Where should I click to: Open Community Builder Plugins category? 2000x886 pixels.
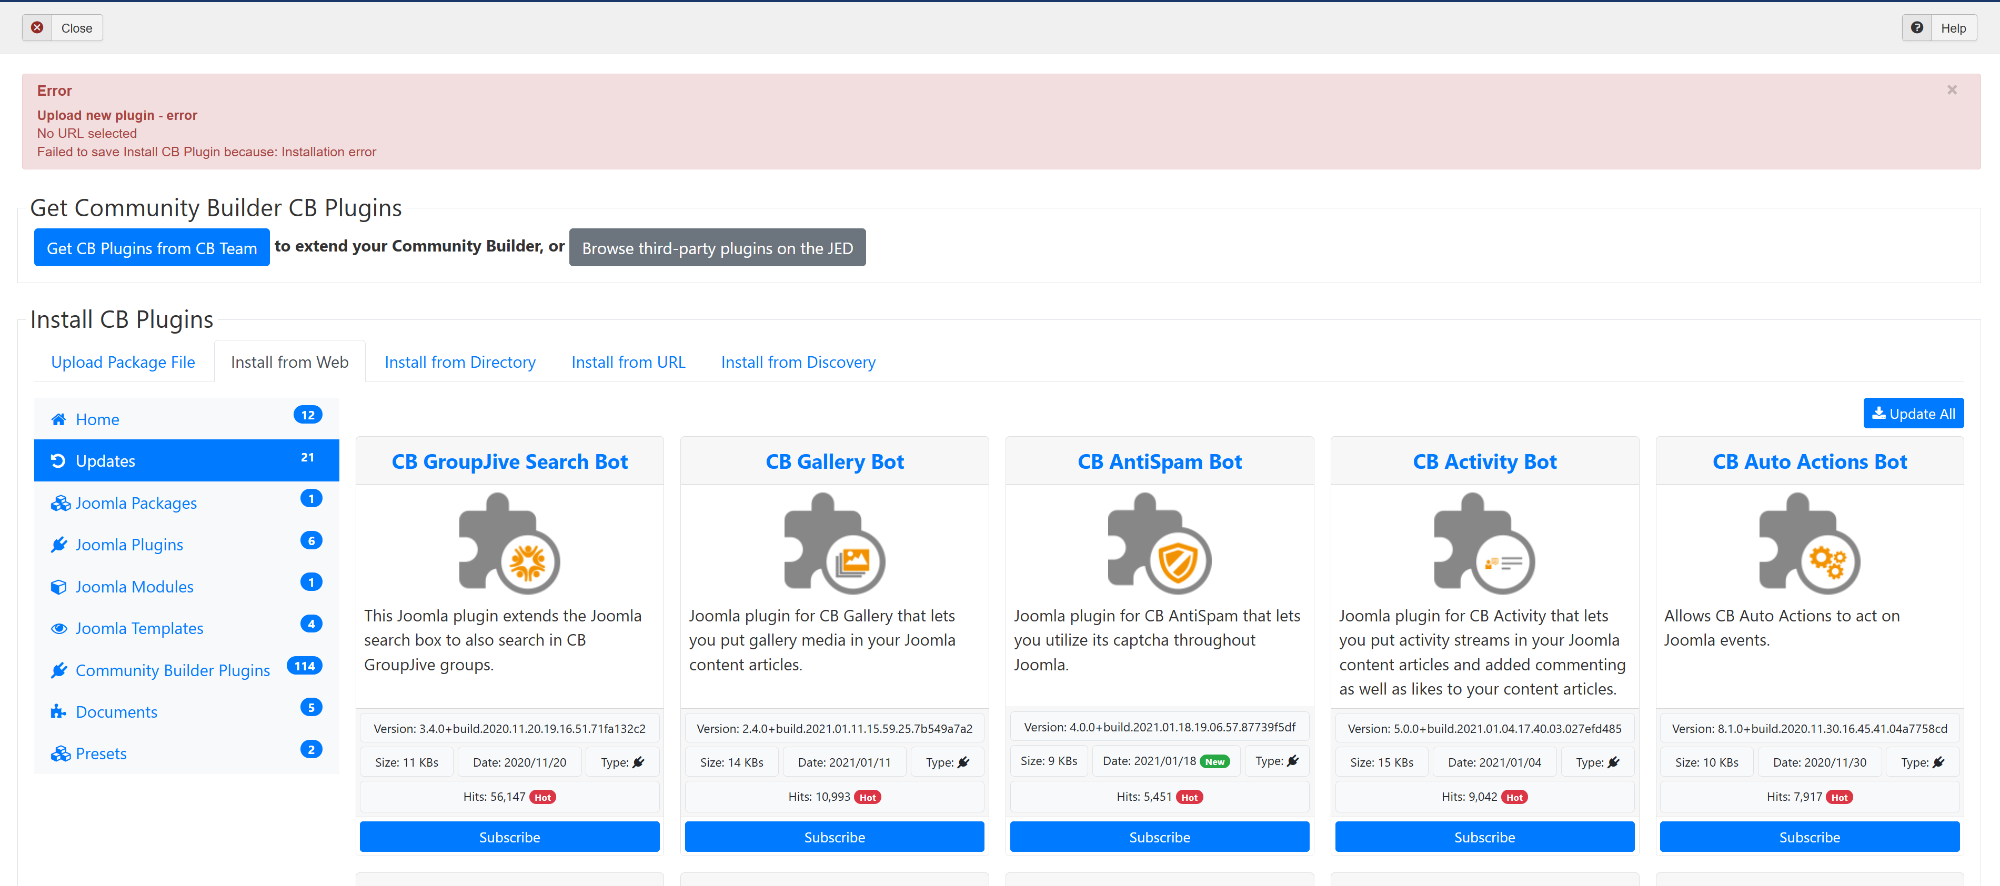[186, 670]
